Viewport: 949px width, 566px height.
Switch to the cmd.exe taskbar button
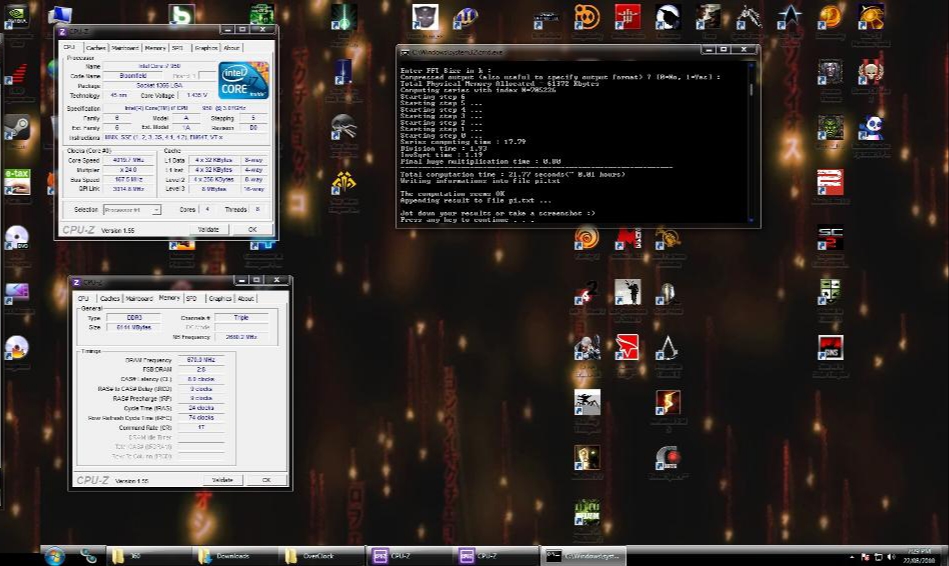583,556
